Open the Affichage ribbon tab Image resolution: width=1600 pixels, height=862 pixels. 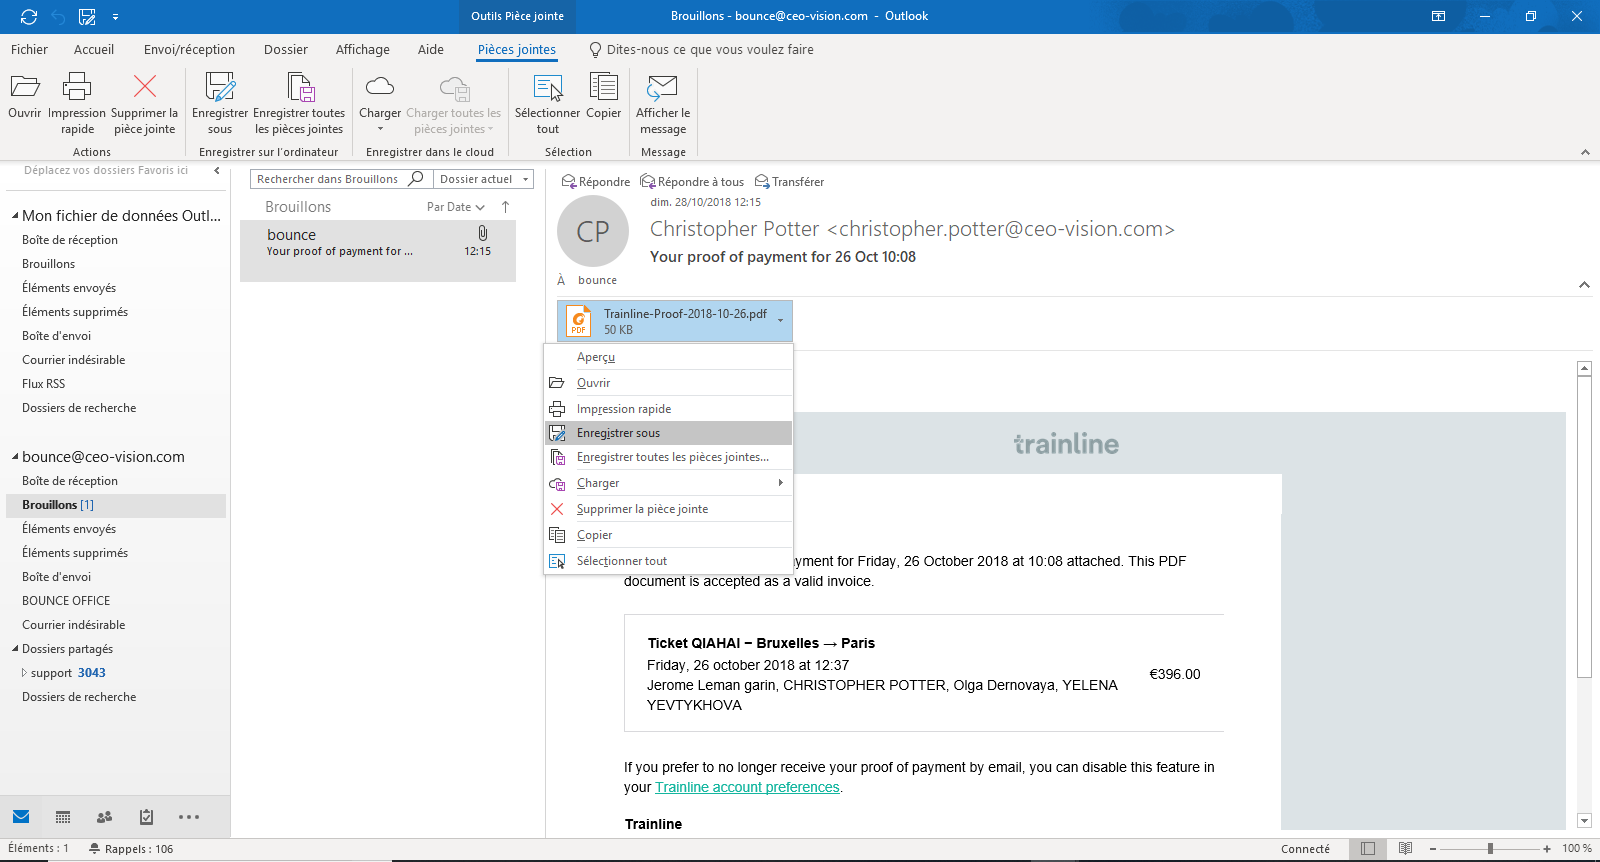362,50
